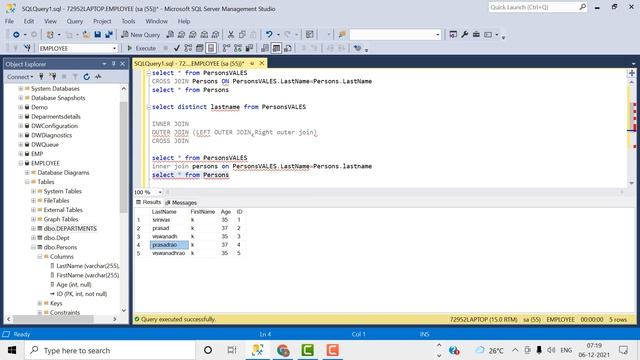
Task: Click the Query Options icon
Action: click(200, 48)
